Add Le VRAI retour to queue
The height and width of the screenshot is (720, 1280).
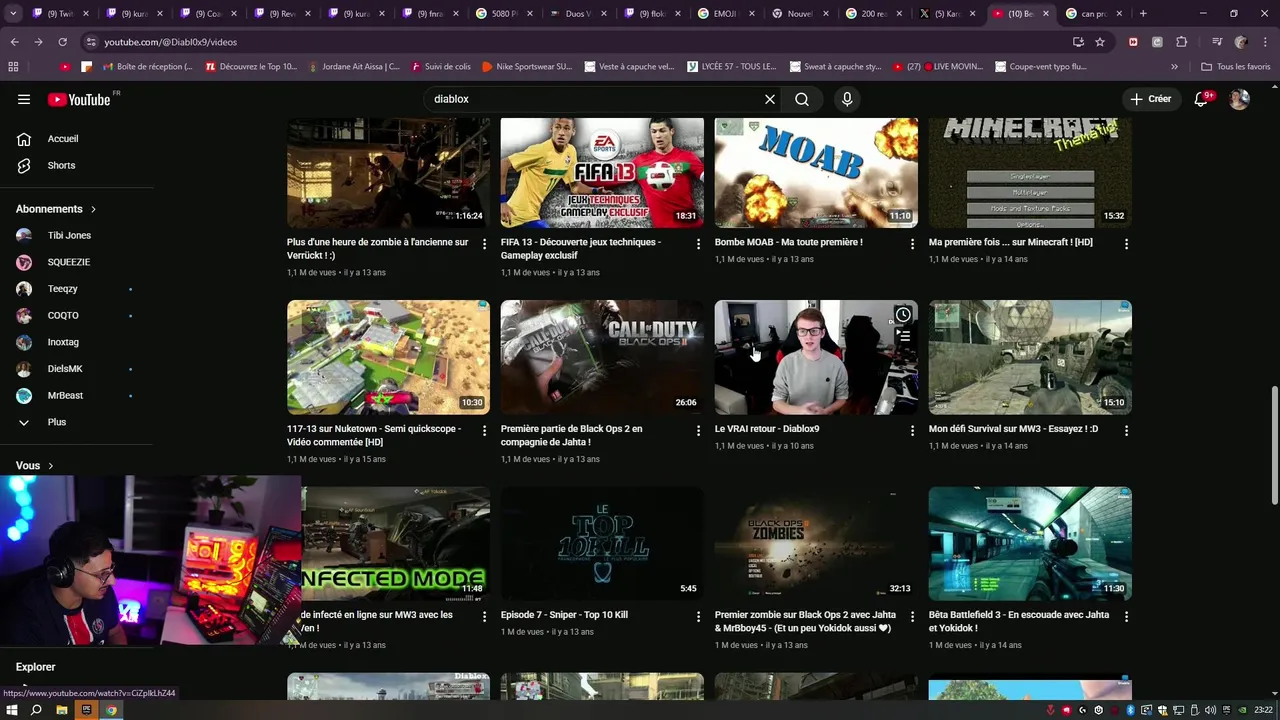(903, 338)
